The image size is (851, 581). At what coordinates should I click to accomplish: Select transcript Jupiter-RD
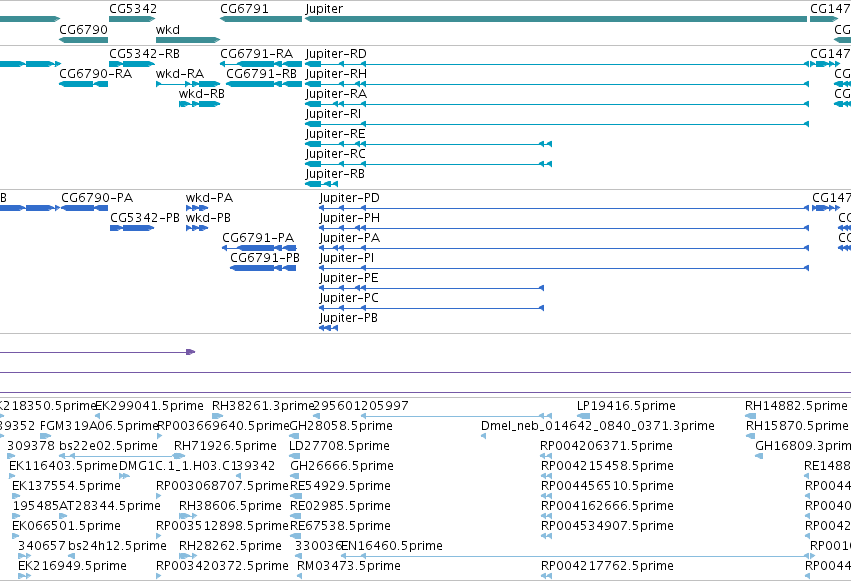pos(557,64)
